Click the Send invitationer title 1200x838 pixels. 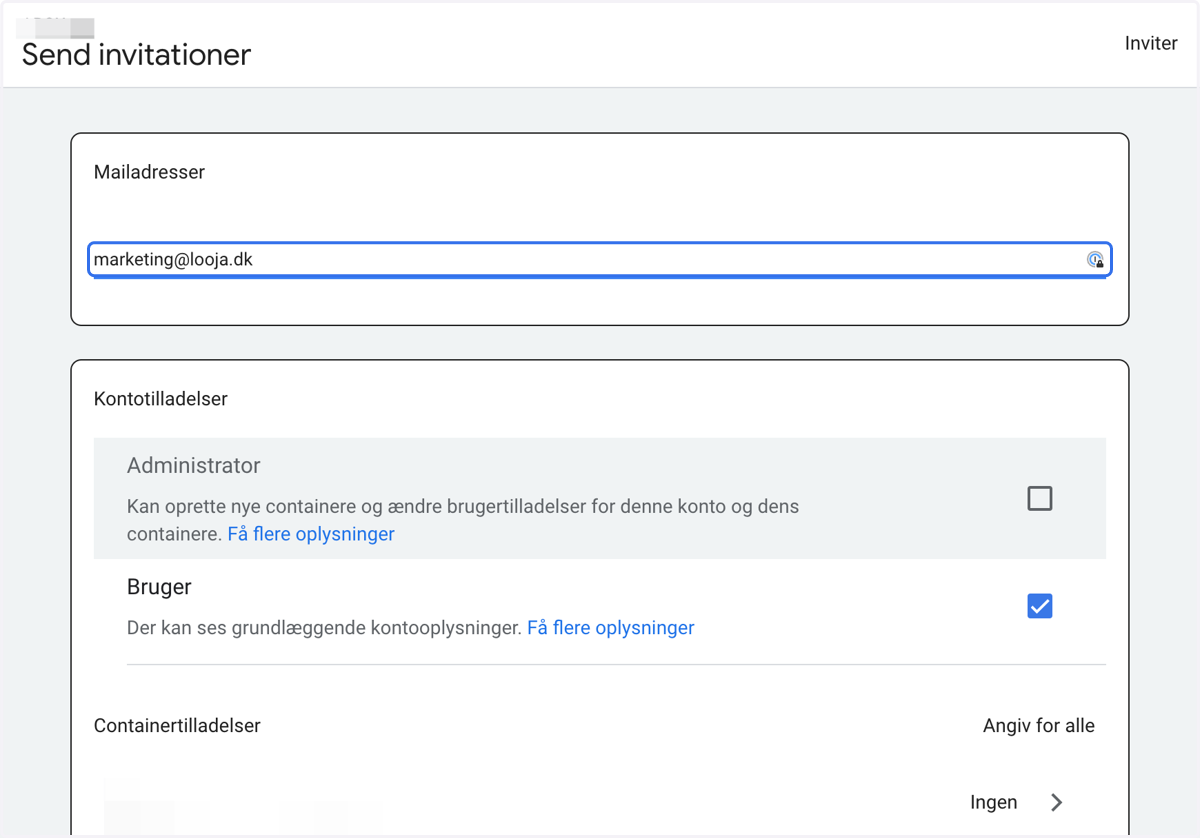136,54
